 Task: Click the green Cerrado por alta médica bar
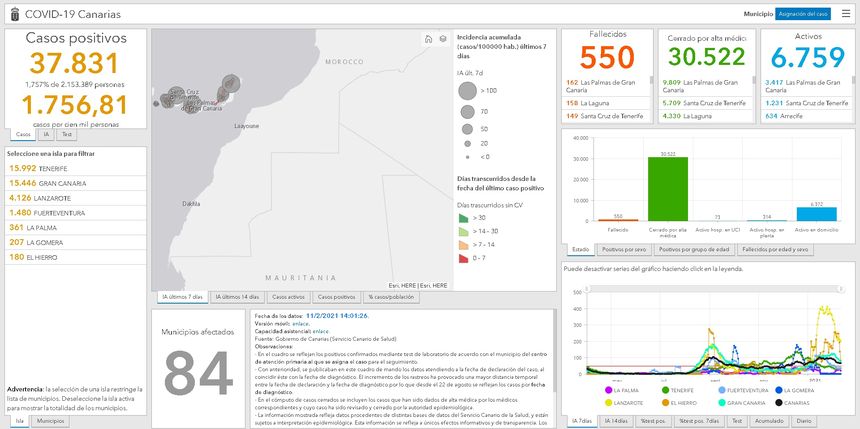tap(667, 188)
